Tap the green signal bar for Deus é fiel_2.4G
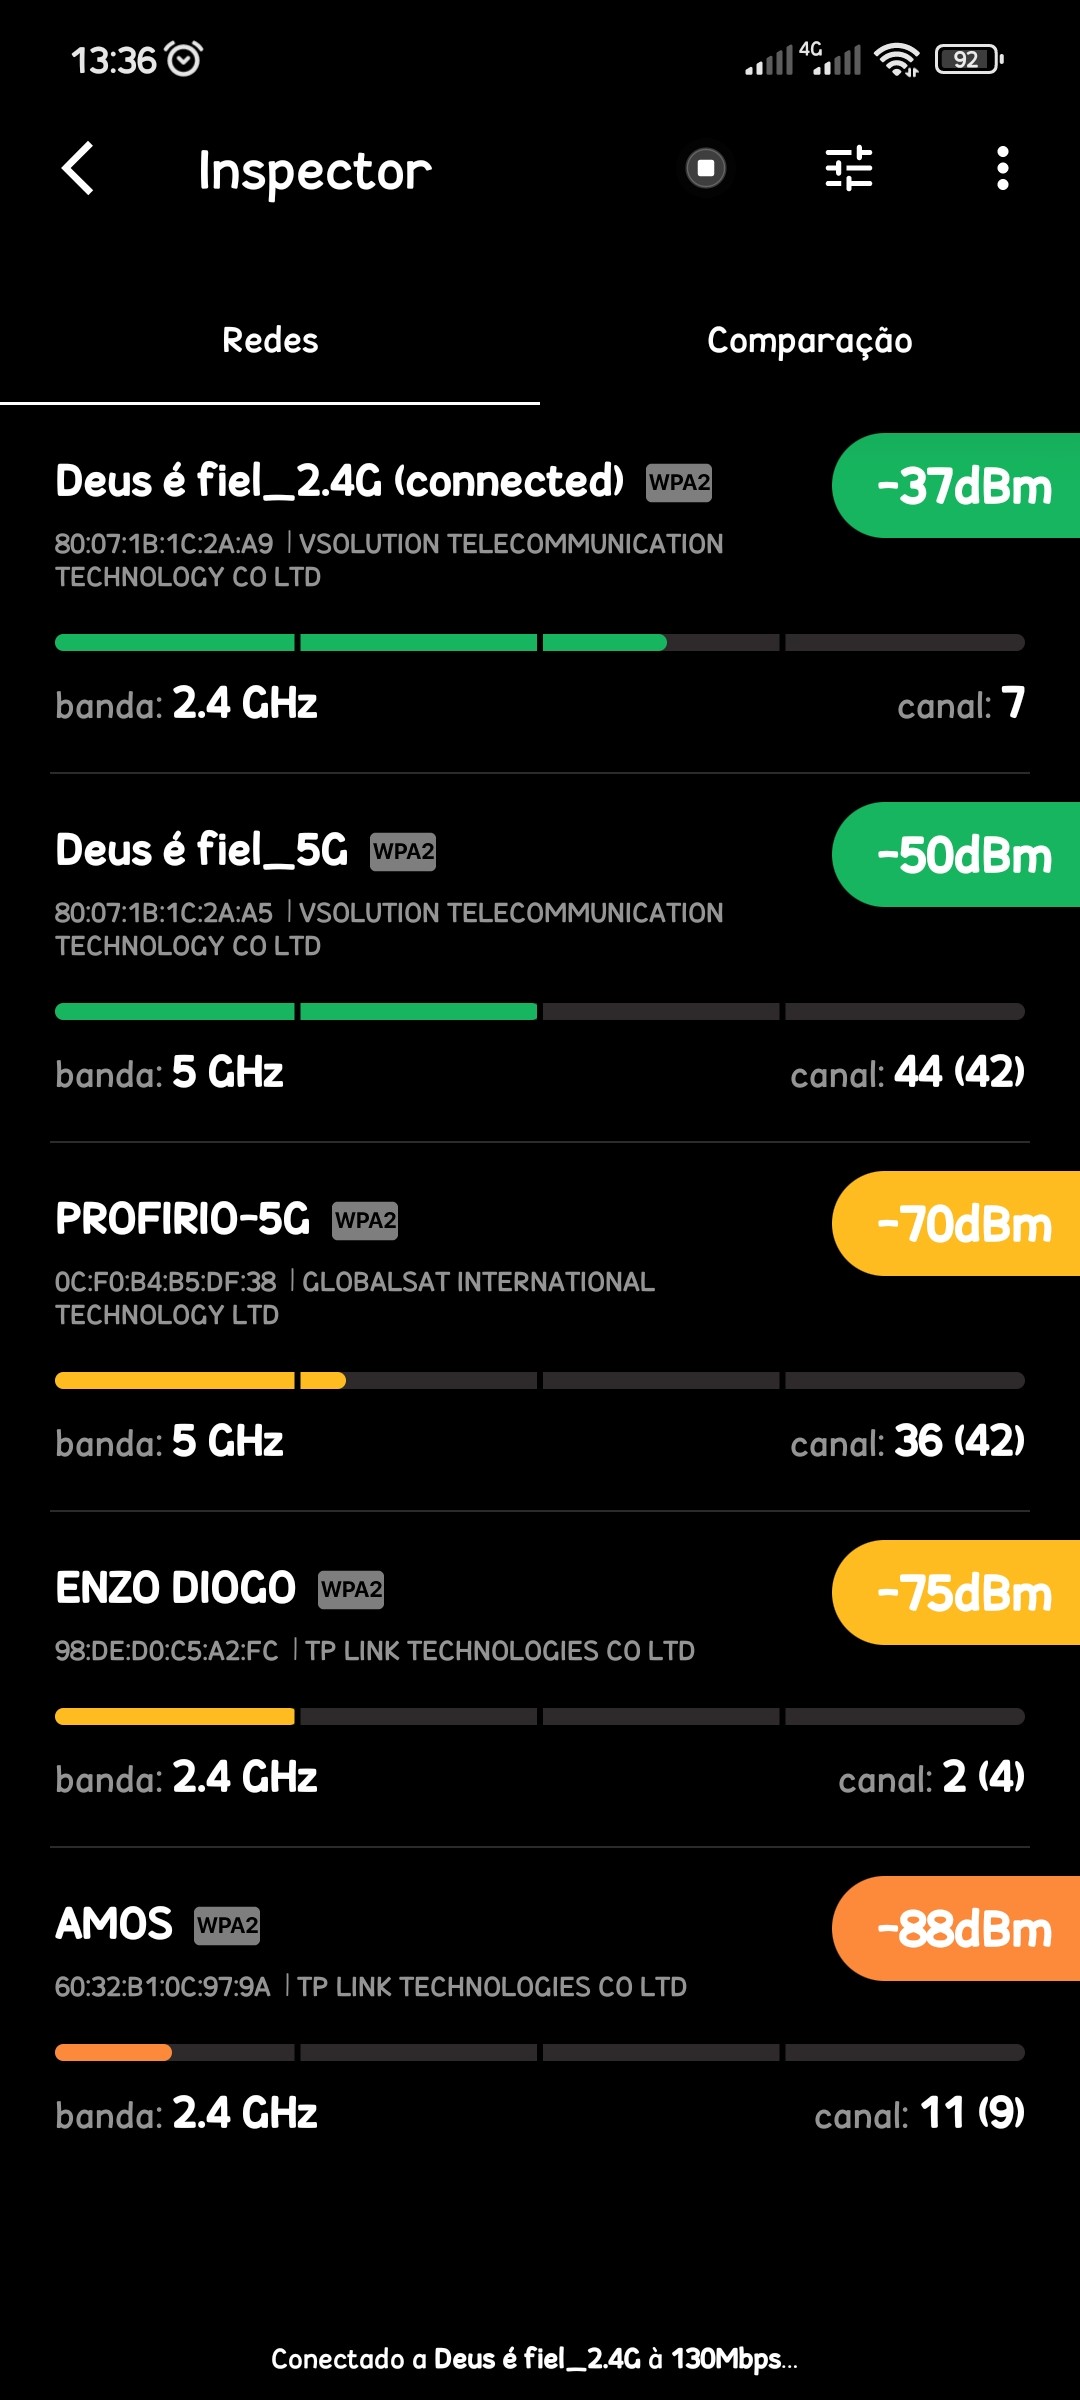This screenshot has height=2400, width=1080. pos(360,643)
